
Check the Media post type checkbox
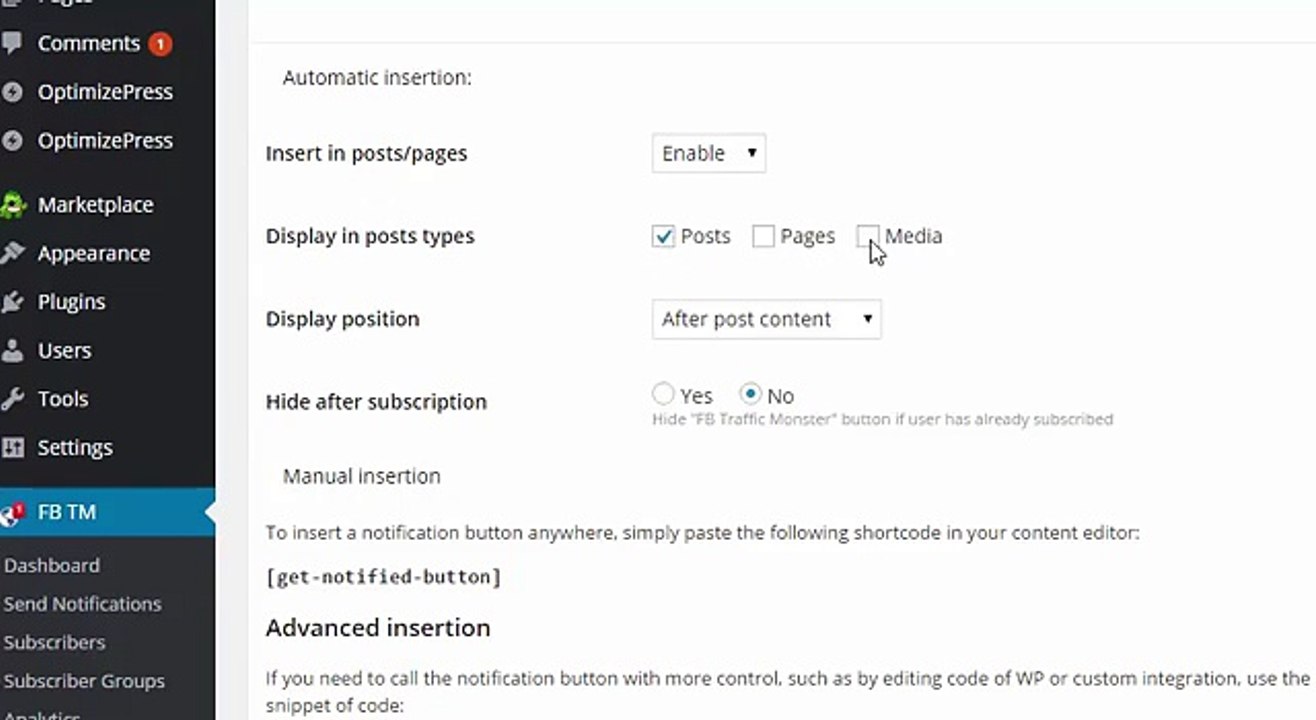(x=867, y=236)
